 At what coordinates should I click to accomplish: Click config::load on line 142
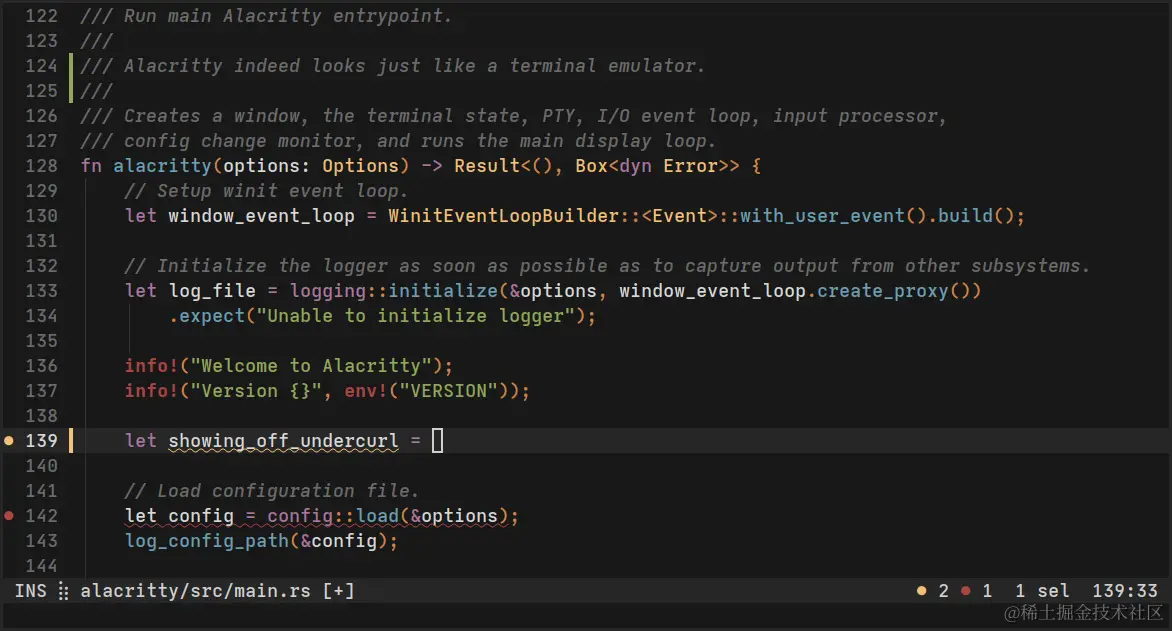click(333, 516)
